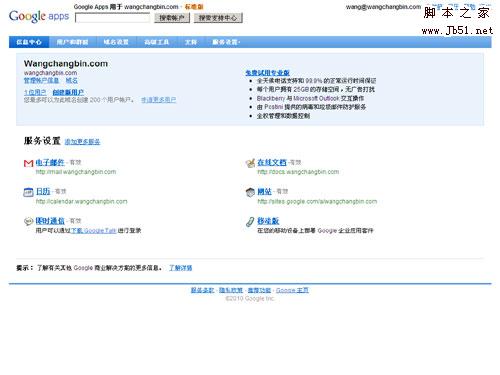
Task: Open the 即时通信 chat service link
Action: pos(50,221)
